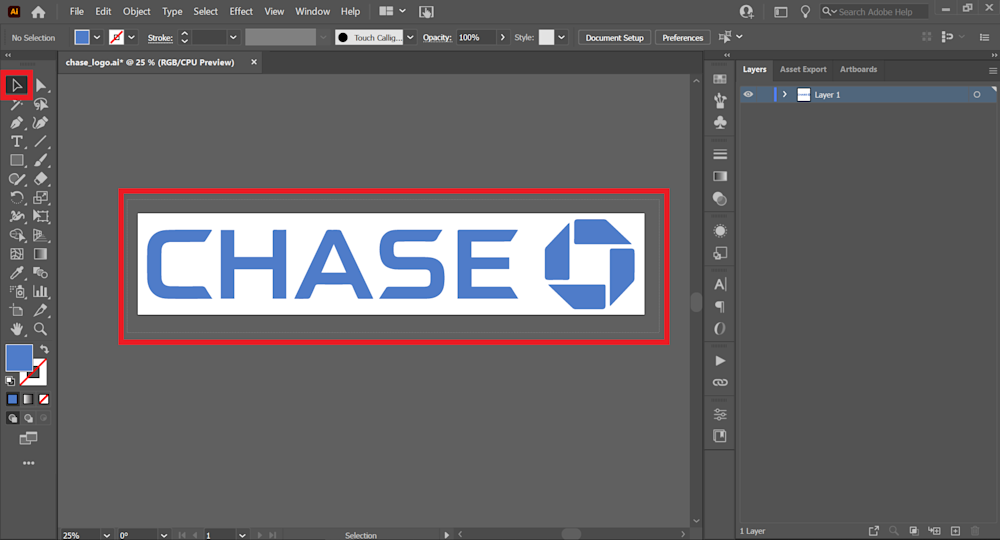Toggle the Layer 1 target circle
Screen dimensions: 1000x540
976,94
